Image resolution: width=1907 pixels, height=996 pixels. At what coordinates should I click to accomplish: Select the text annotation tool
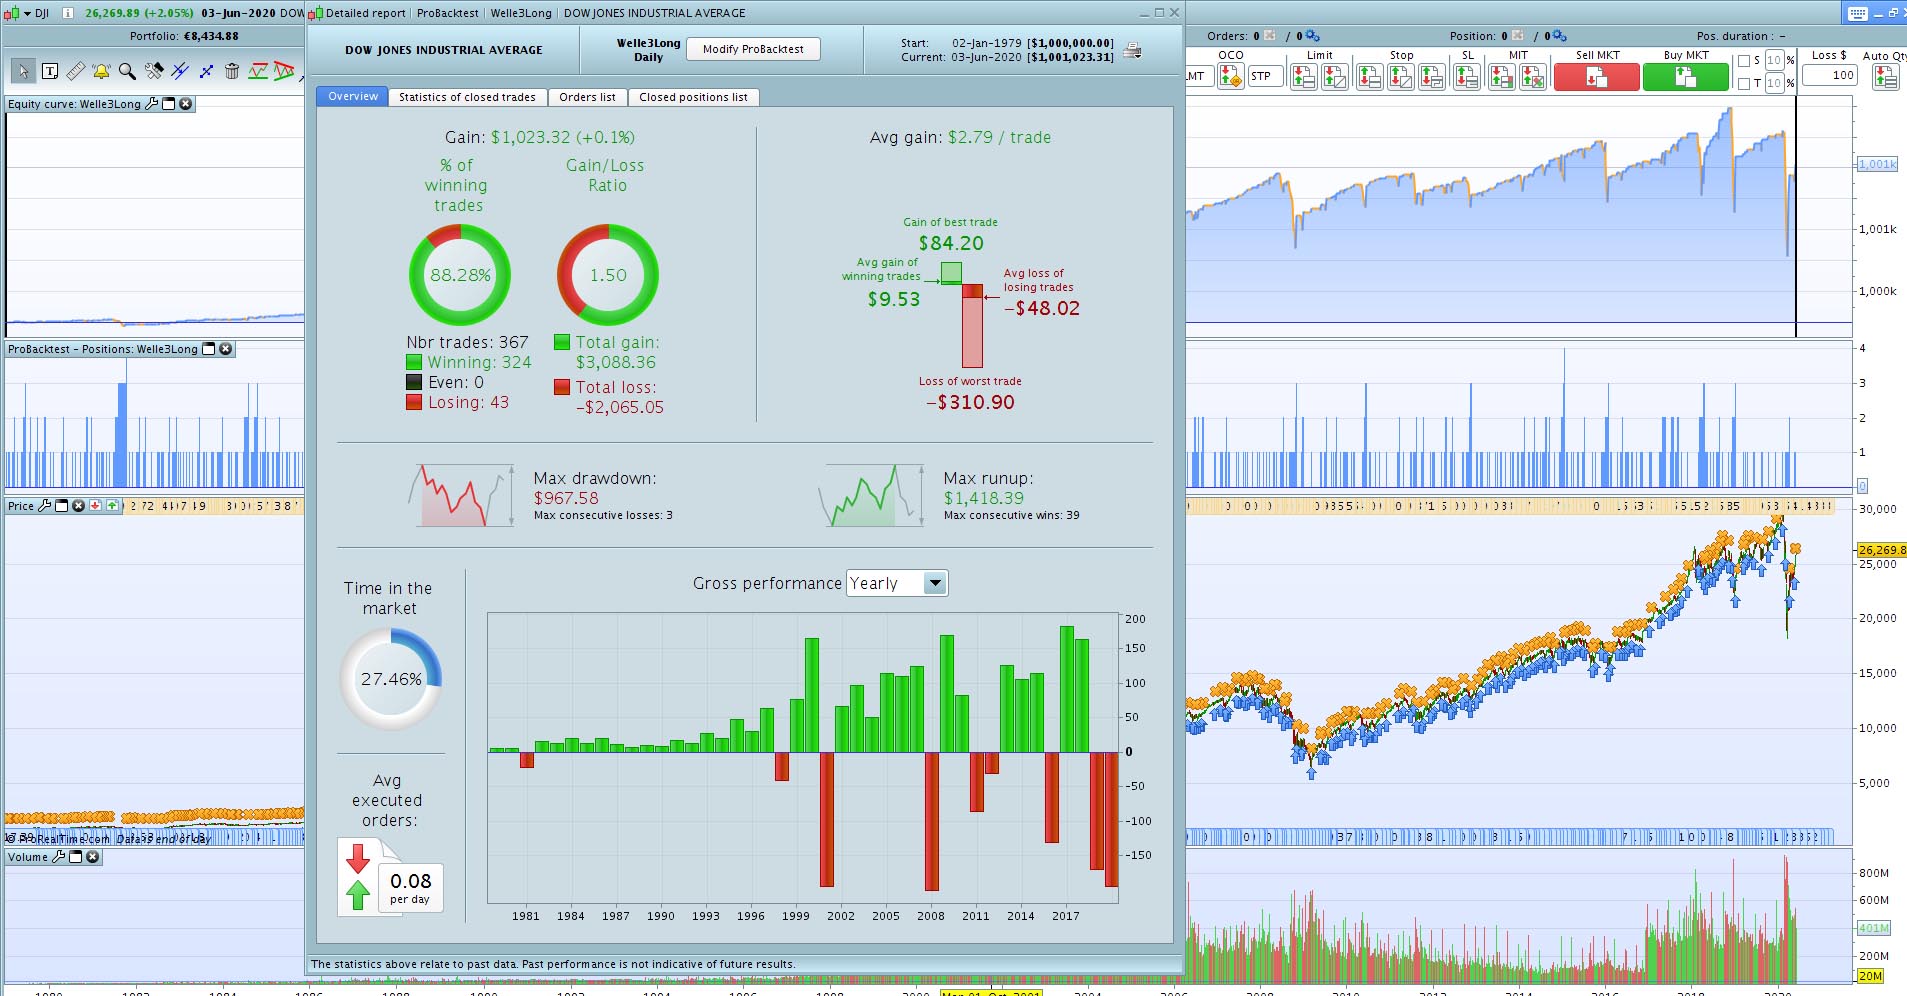click(49, 71)
